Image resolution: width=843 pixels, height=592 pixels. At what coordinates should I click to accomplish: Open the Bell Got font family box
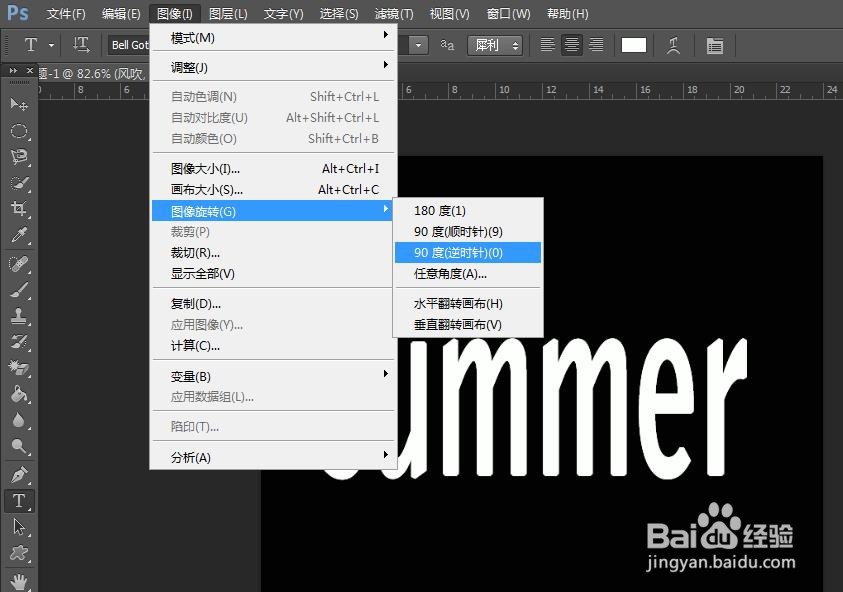point(129,45)
